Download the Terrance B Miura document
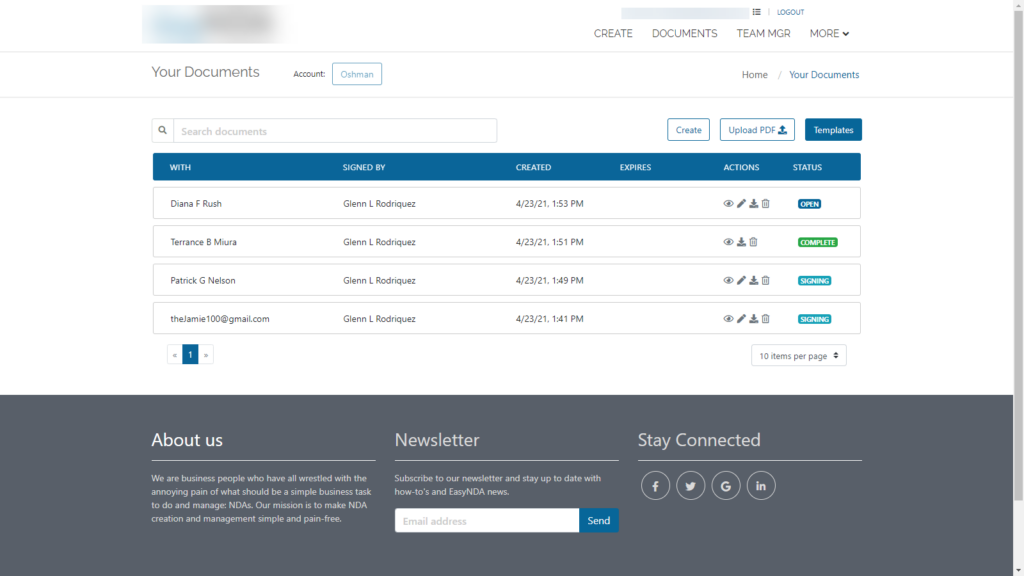 (741, 241)
